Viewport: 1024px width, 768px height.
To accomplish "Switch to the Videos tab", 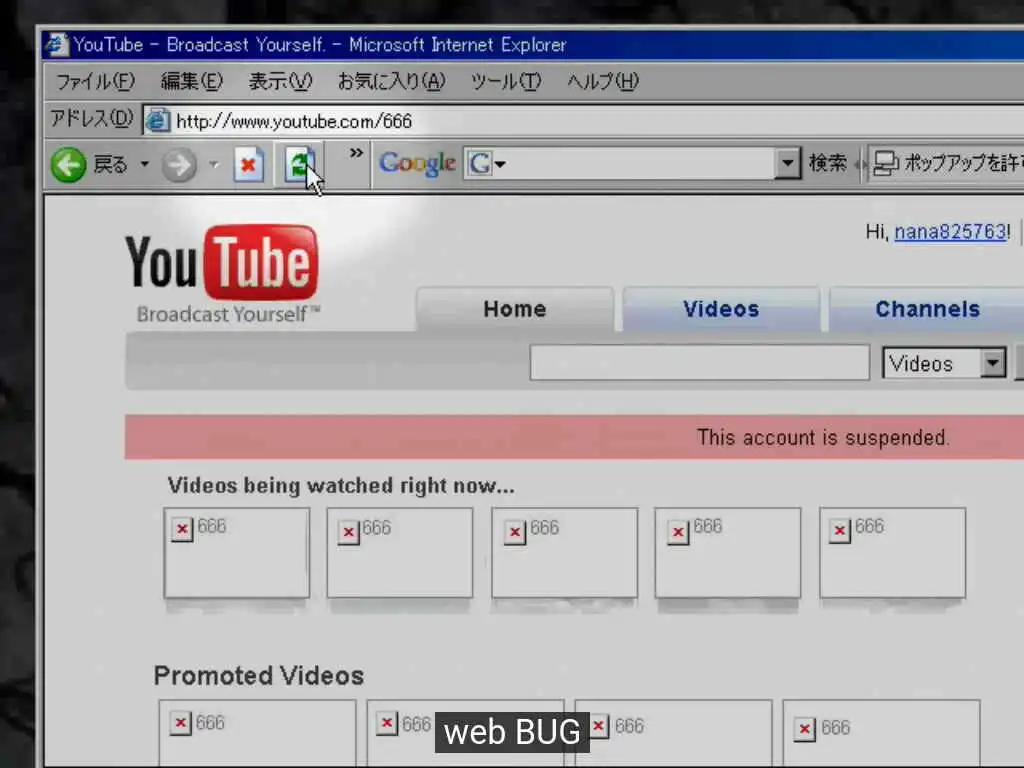I will tap(721, 308).
